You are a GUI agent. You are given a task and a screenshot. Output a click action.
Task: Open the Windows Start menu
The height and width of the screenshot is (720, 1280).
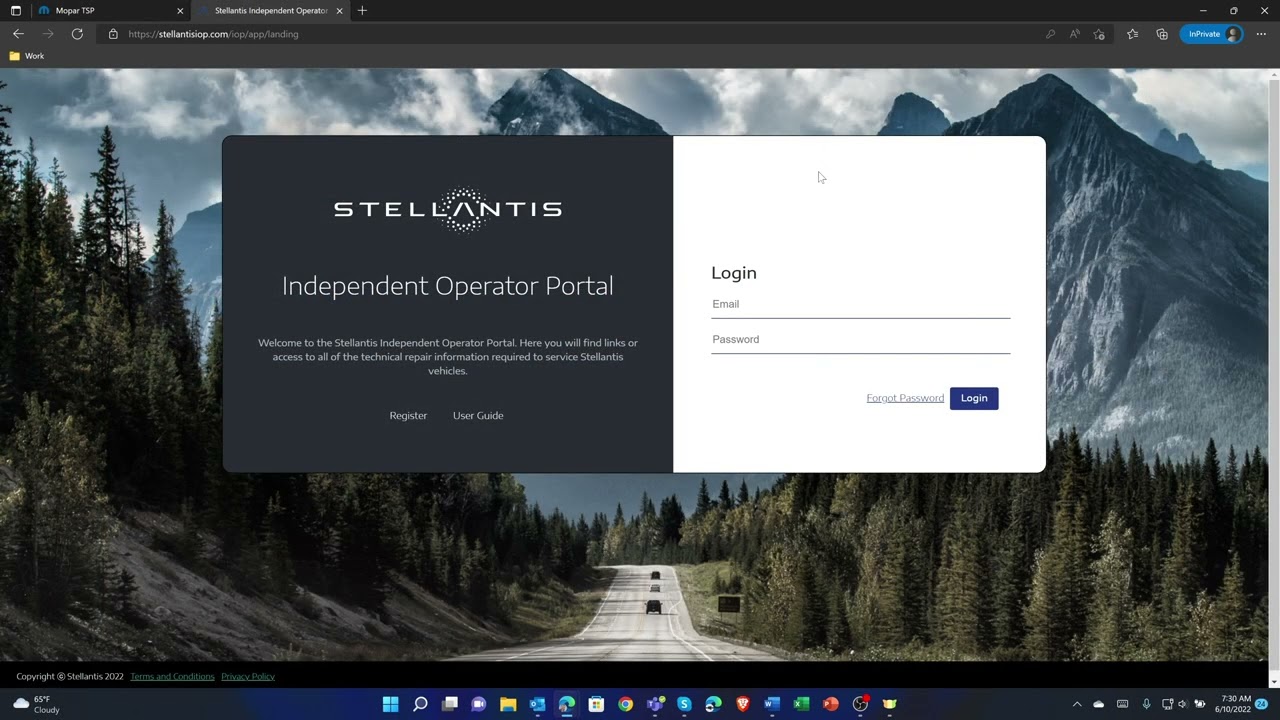click(390, 704)
